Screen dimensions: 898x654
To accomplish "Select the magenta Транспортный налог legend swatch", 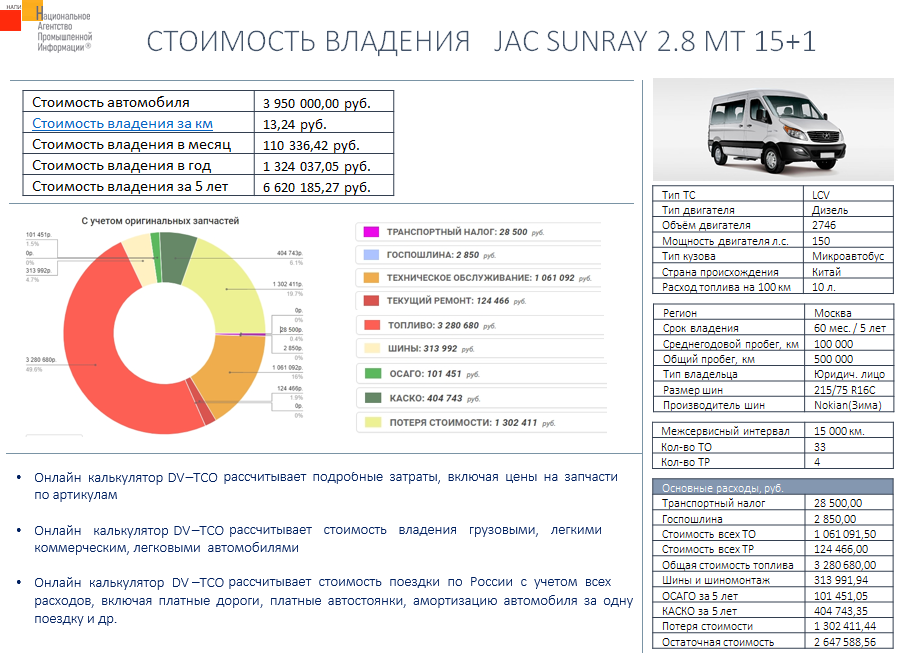I will (x=371, y=232).
